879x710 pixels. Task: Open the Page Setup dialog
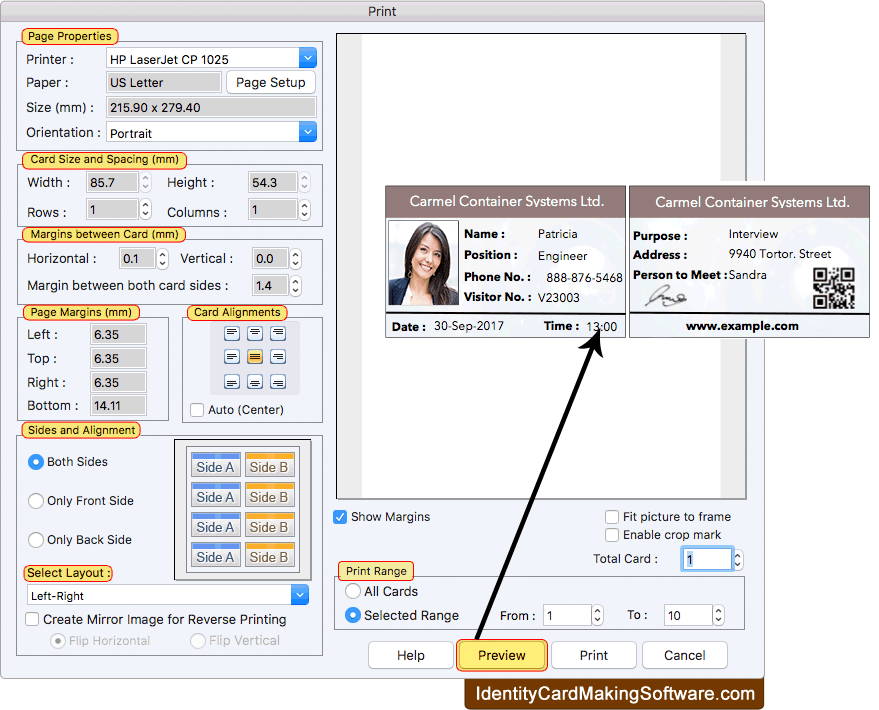pos(271,83)
